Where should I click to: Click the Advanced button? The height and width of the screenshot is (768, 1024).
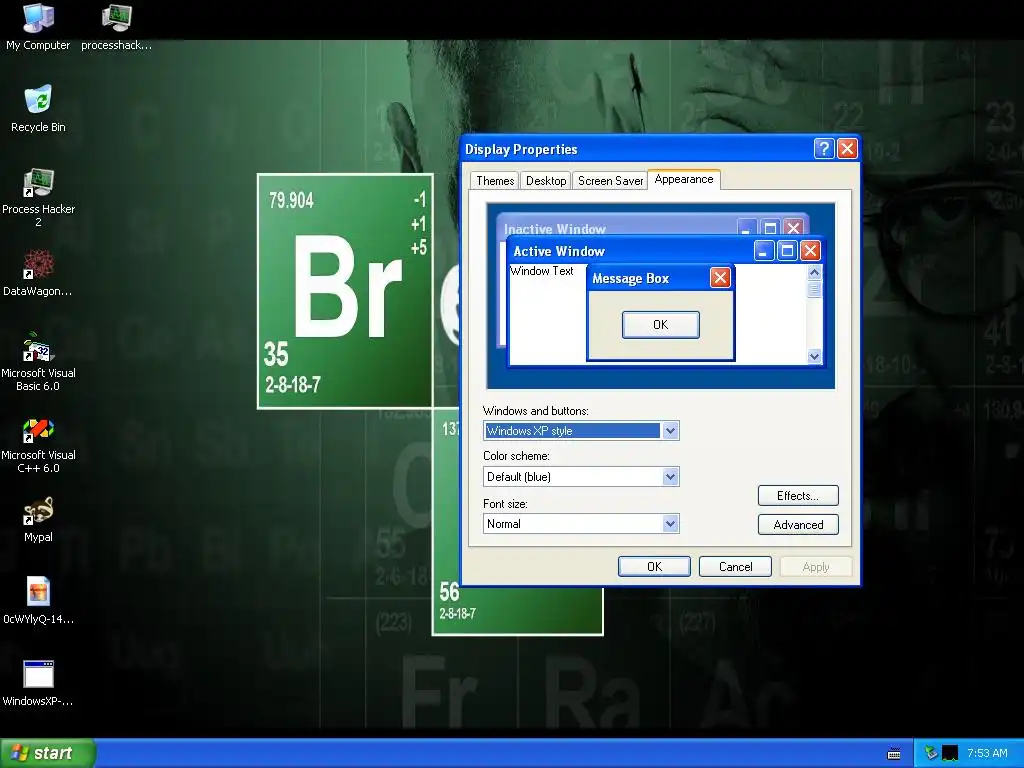(x=798, y=524)
